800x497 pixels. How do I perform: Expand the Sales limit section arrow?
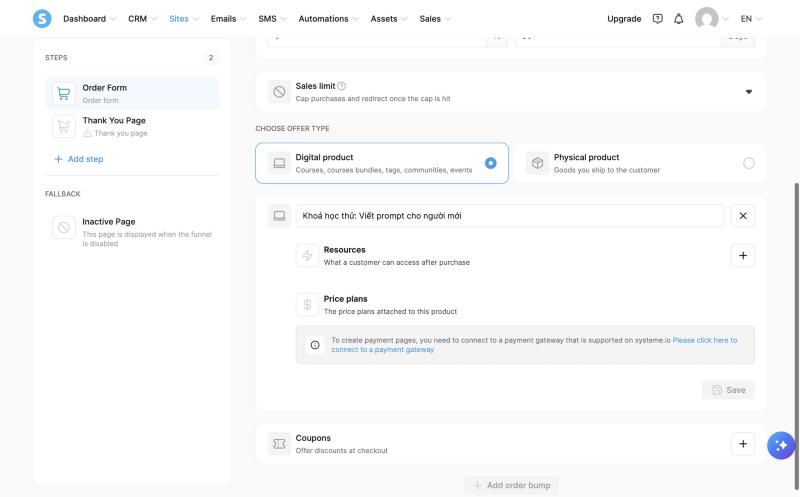tap(748, 92)
